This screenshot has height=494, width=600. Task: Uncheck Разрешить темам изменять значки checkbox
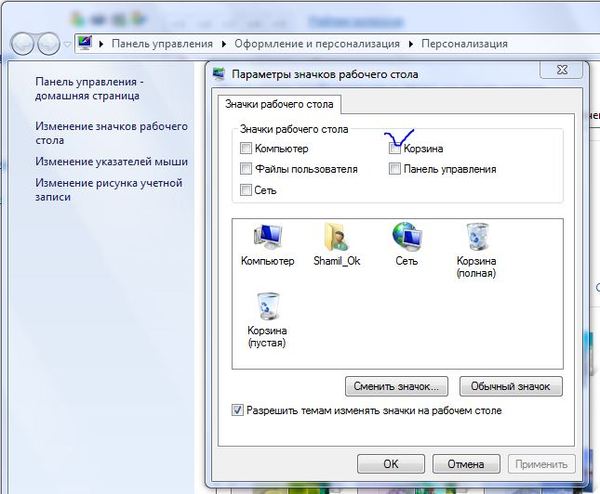click(x=237, y=410)
